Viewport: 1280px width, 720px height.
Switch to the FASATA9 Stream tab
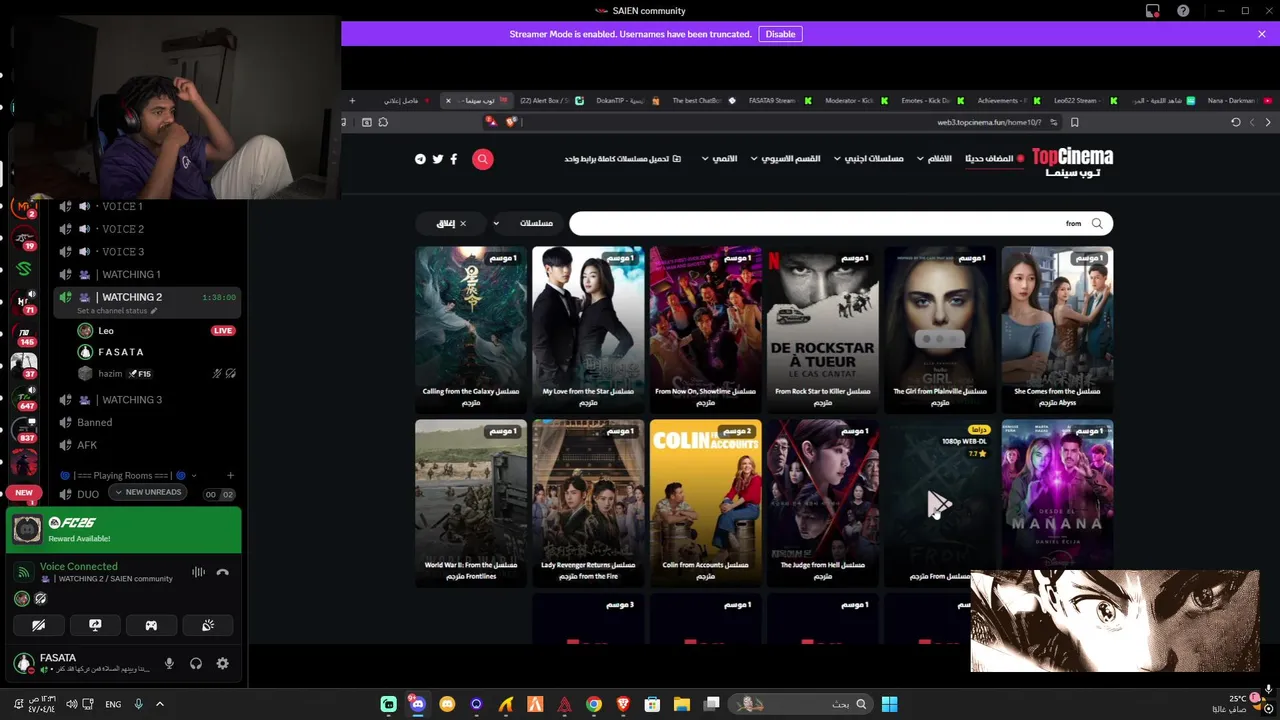779,100
